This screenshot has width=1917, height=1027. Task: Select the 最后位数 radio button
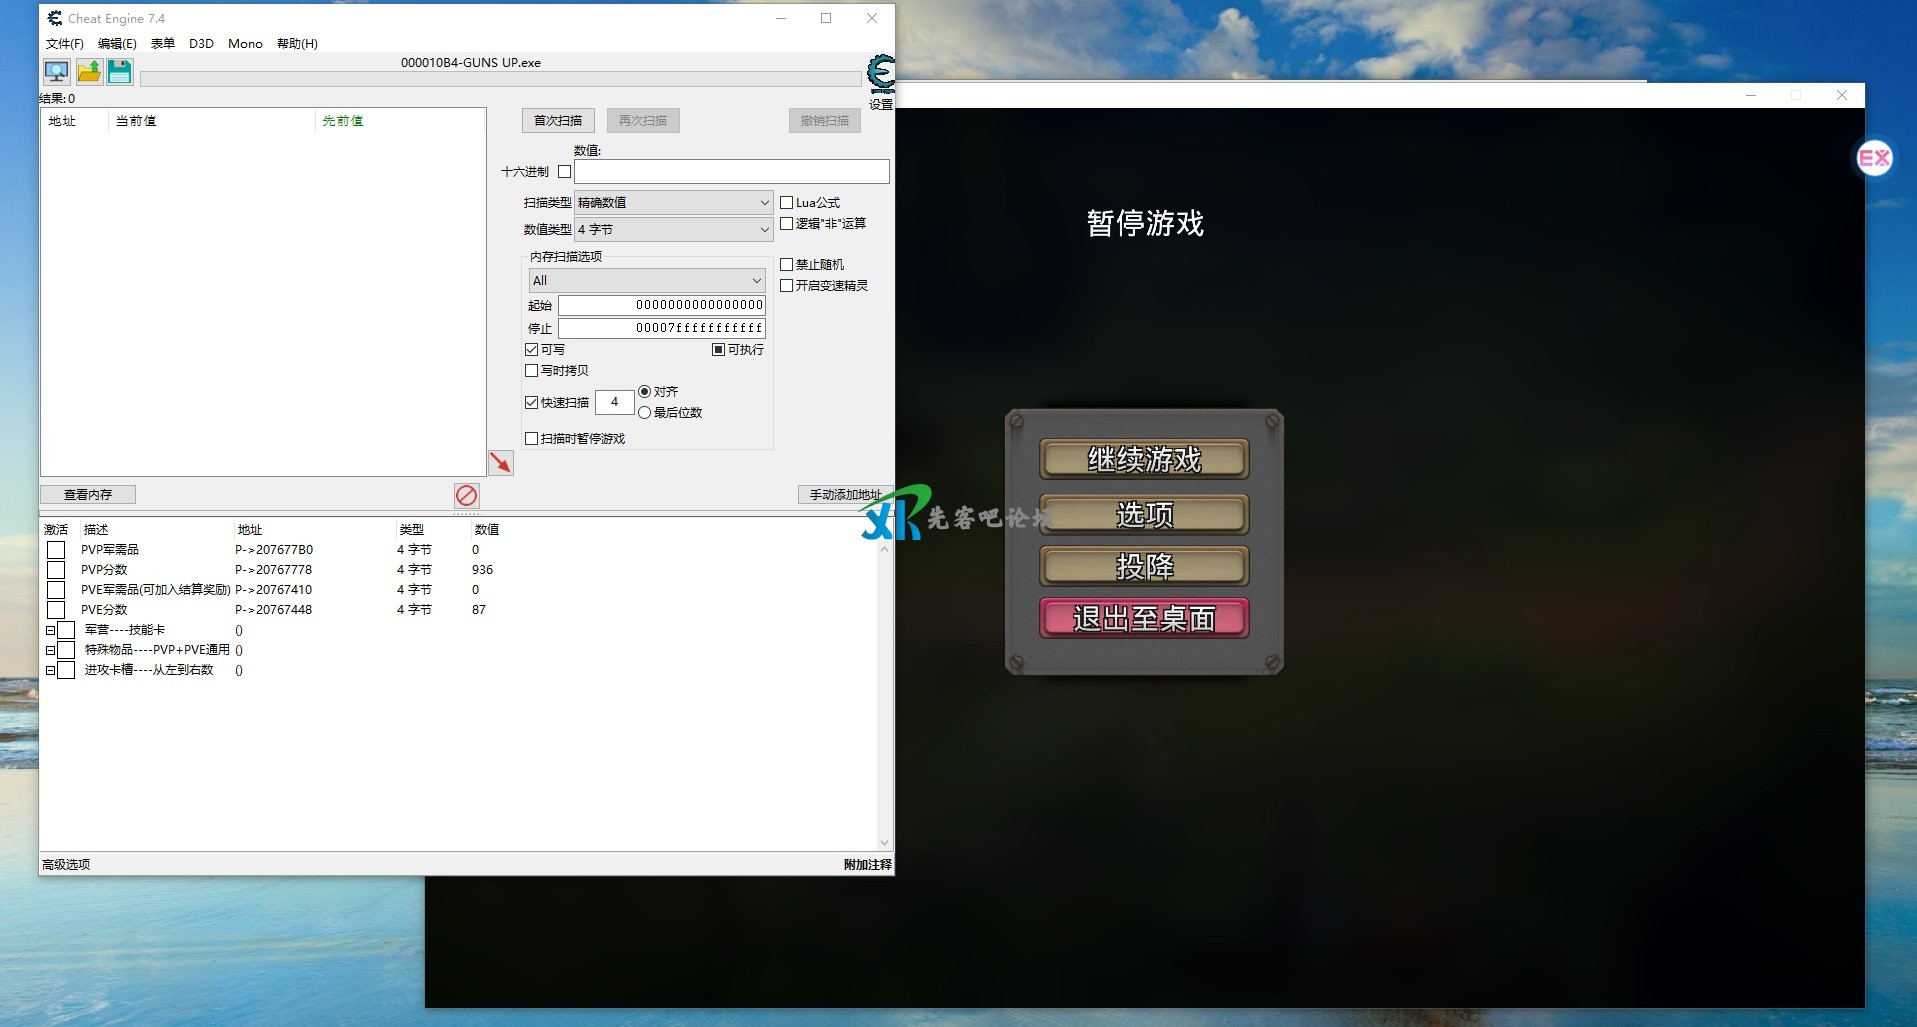[x=645, y=413]
